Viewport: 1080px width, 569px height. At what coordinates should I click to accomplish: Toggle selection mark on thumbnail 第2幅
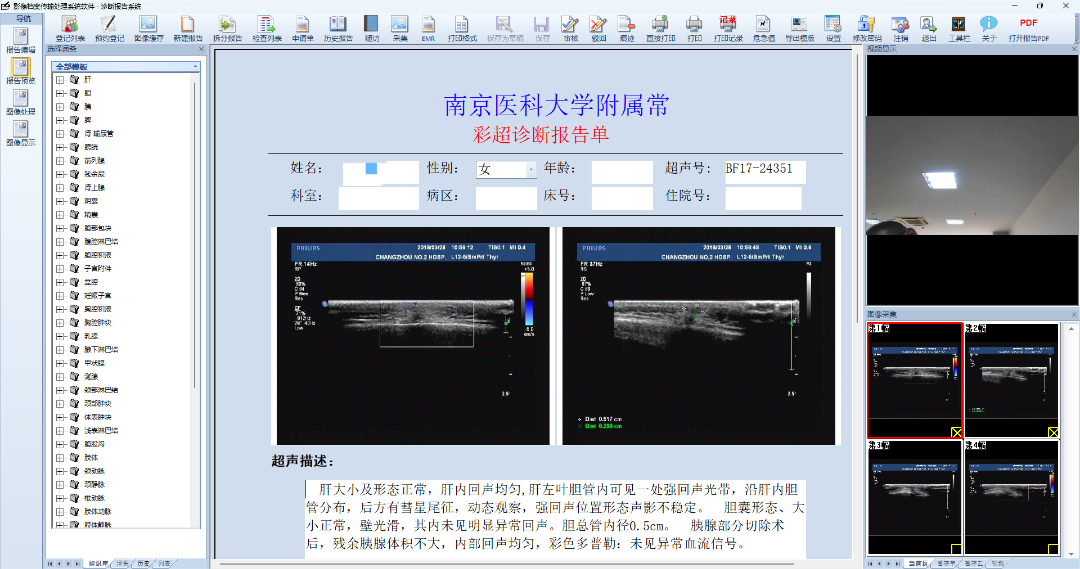pyautogui.click(x=1053, y=432)
